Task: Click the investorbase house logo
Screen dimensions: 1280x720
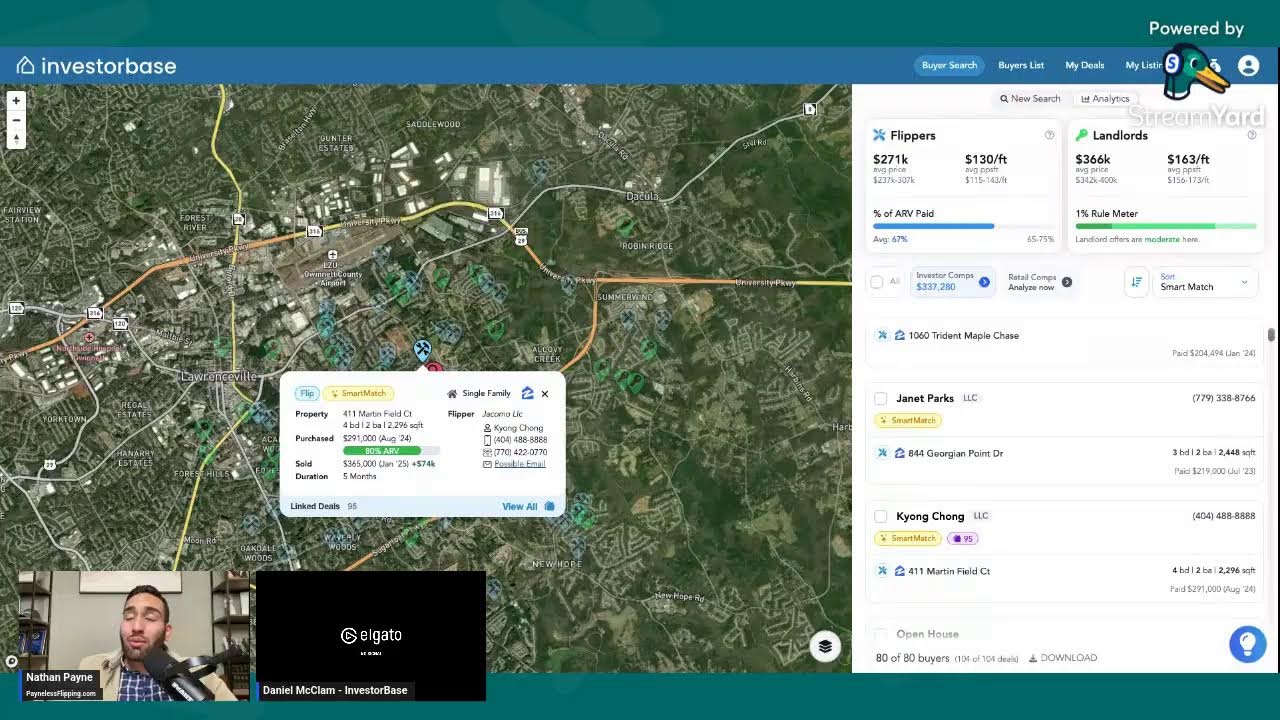Action: click(26, 66)
